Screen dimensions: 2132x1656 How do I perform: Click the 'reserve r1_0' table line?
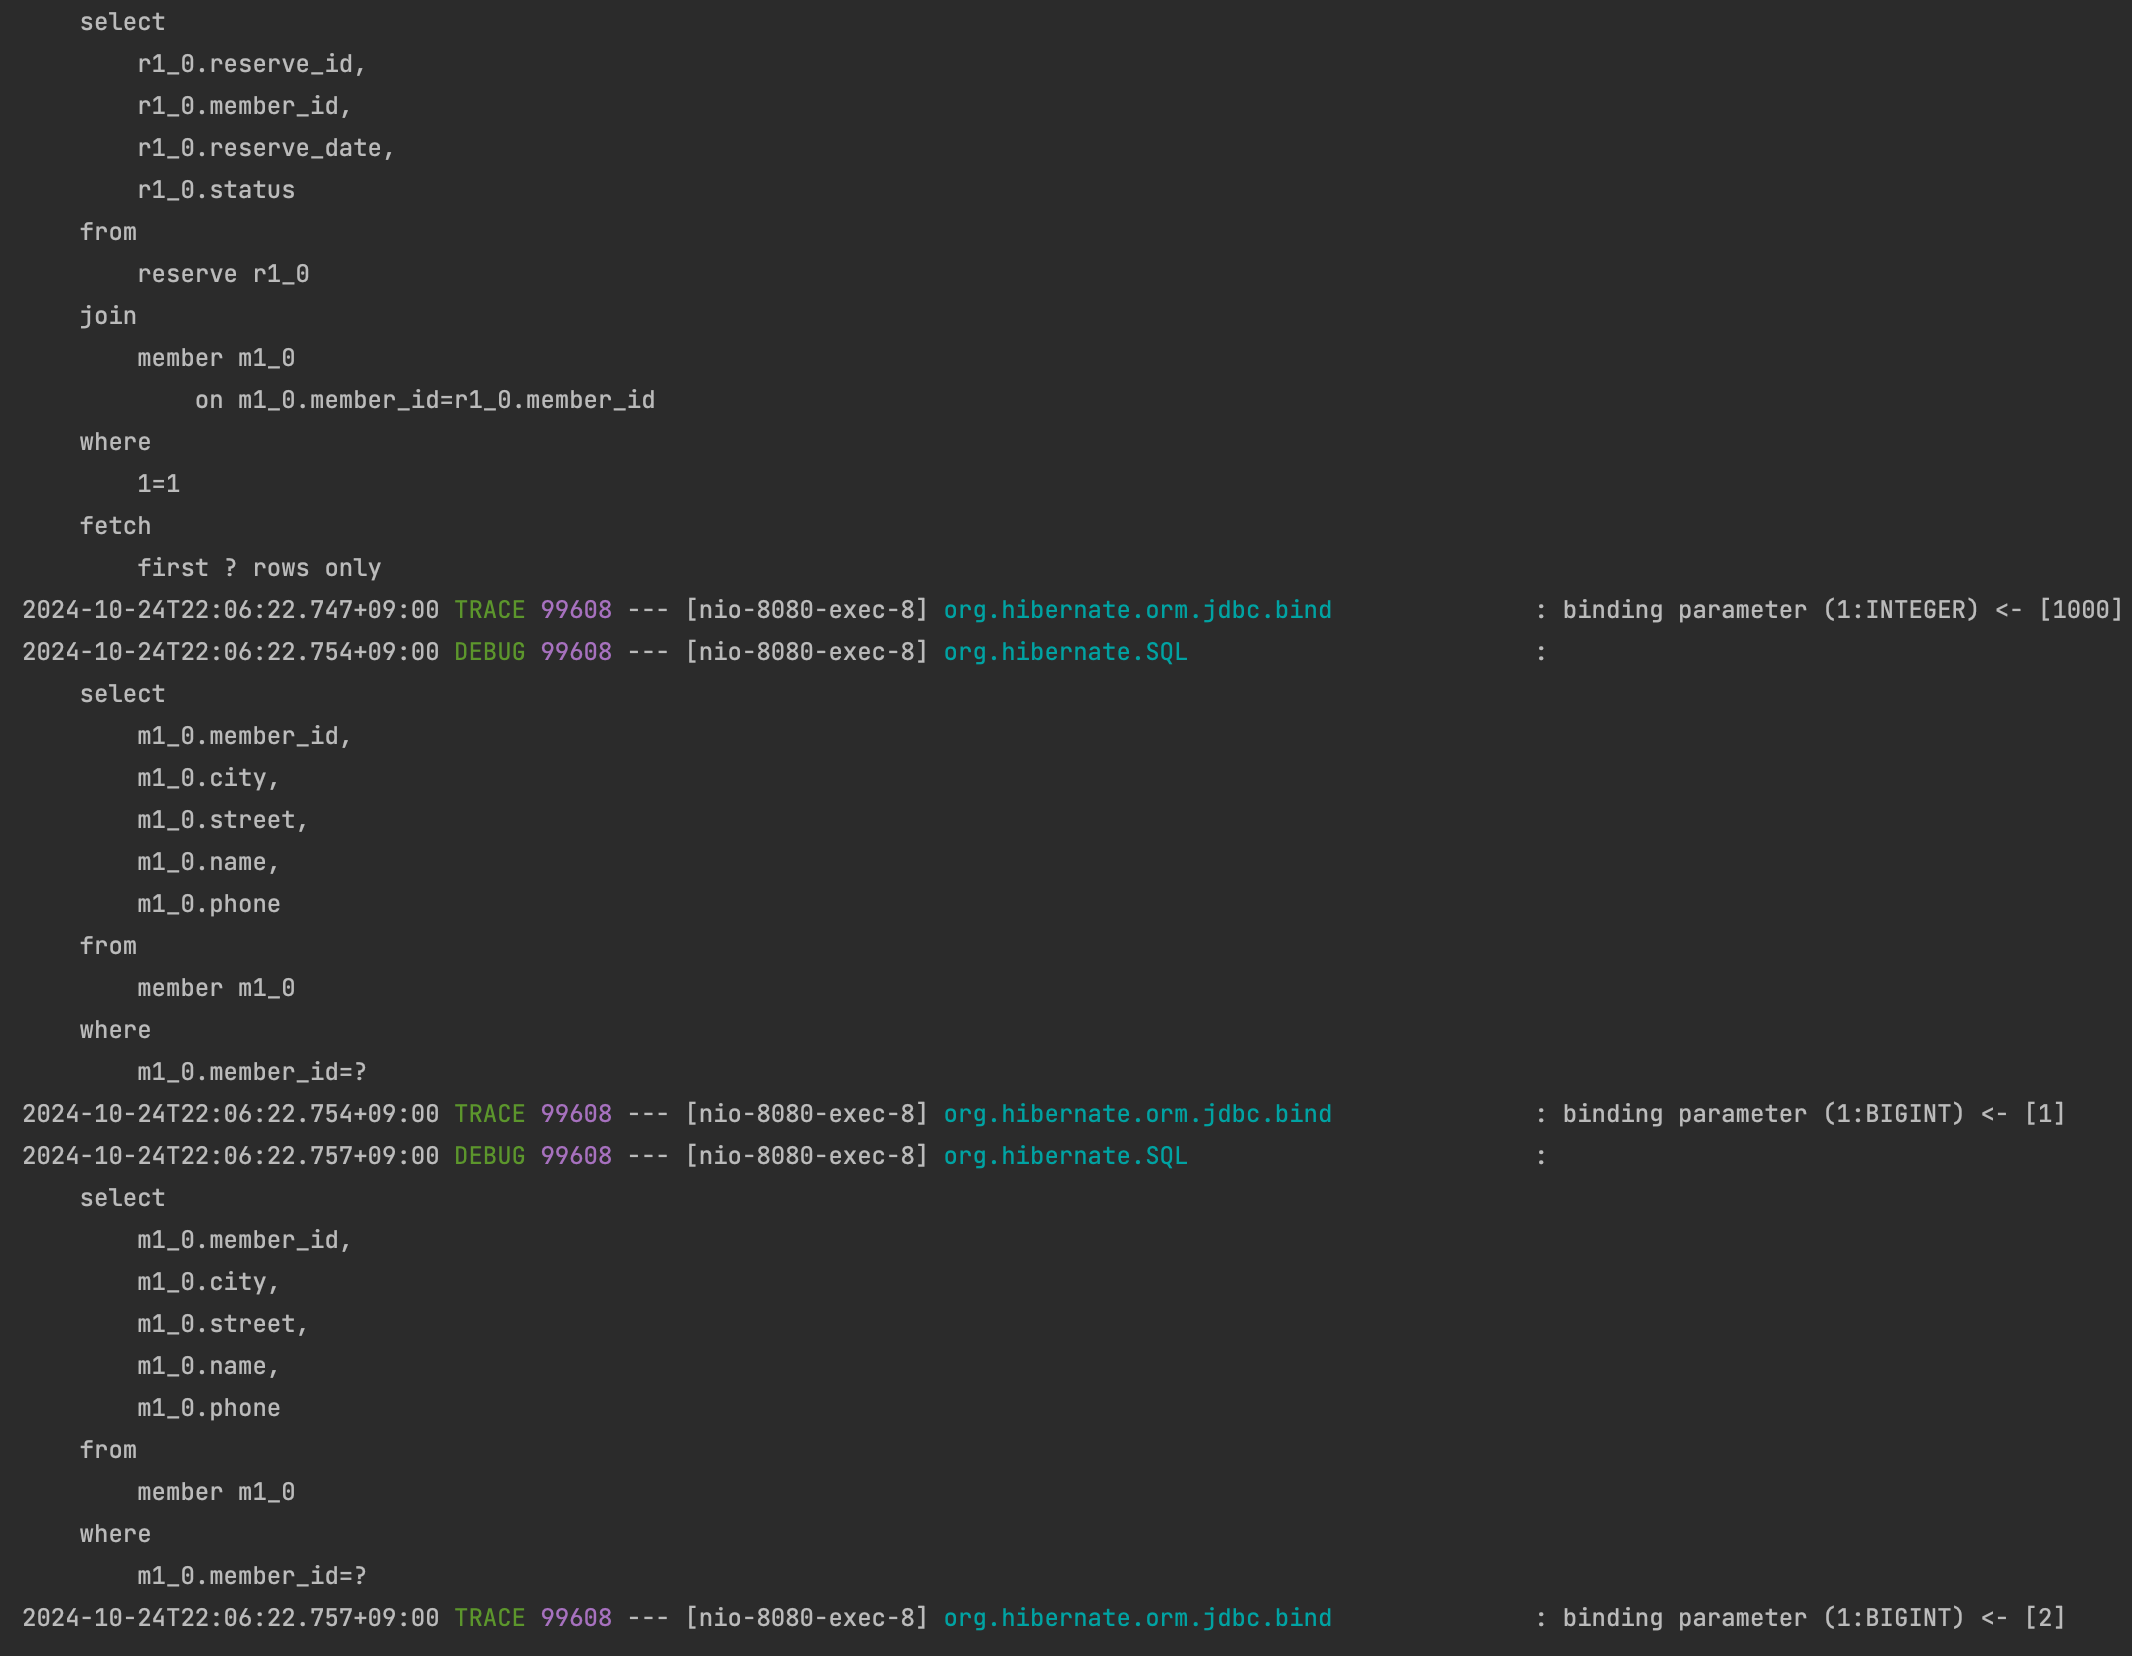(x=223, y=274)
